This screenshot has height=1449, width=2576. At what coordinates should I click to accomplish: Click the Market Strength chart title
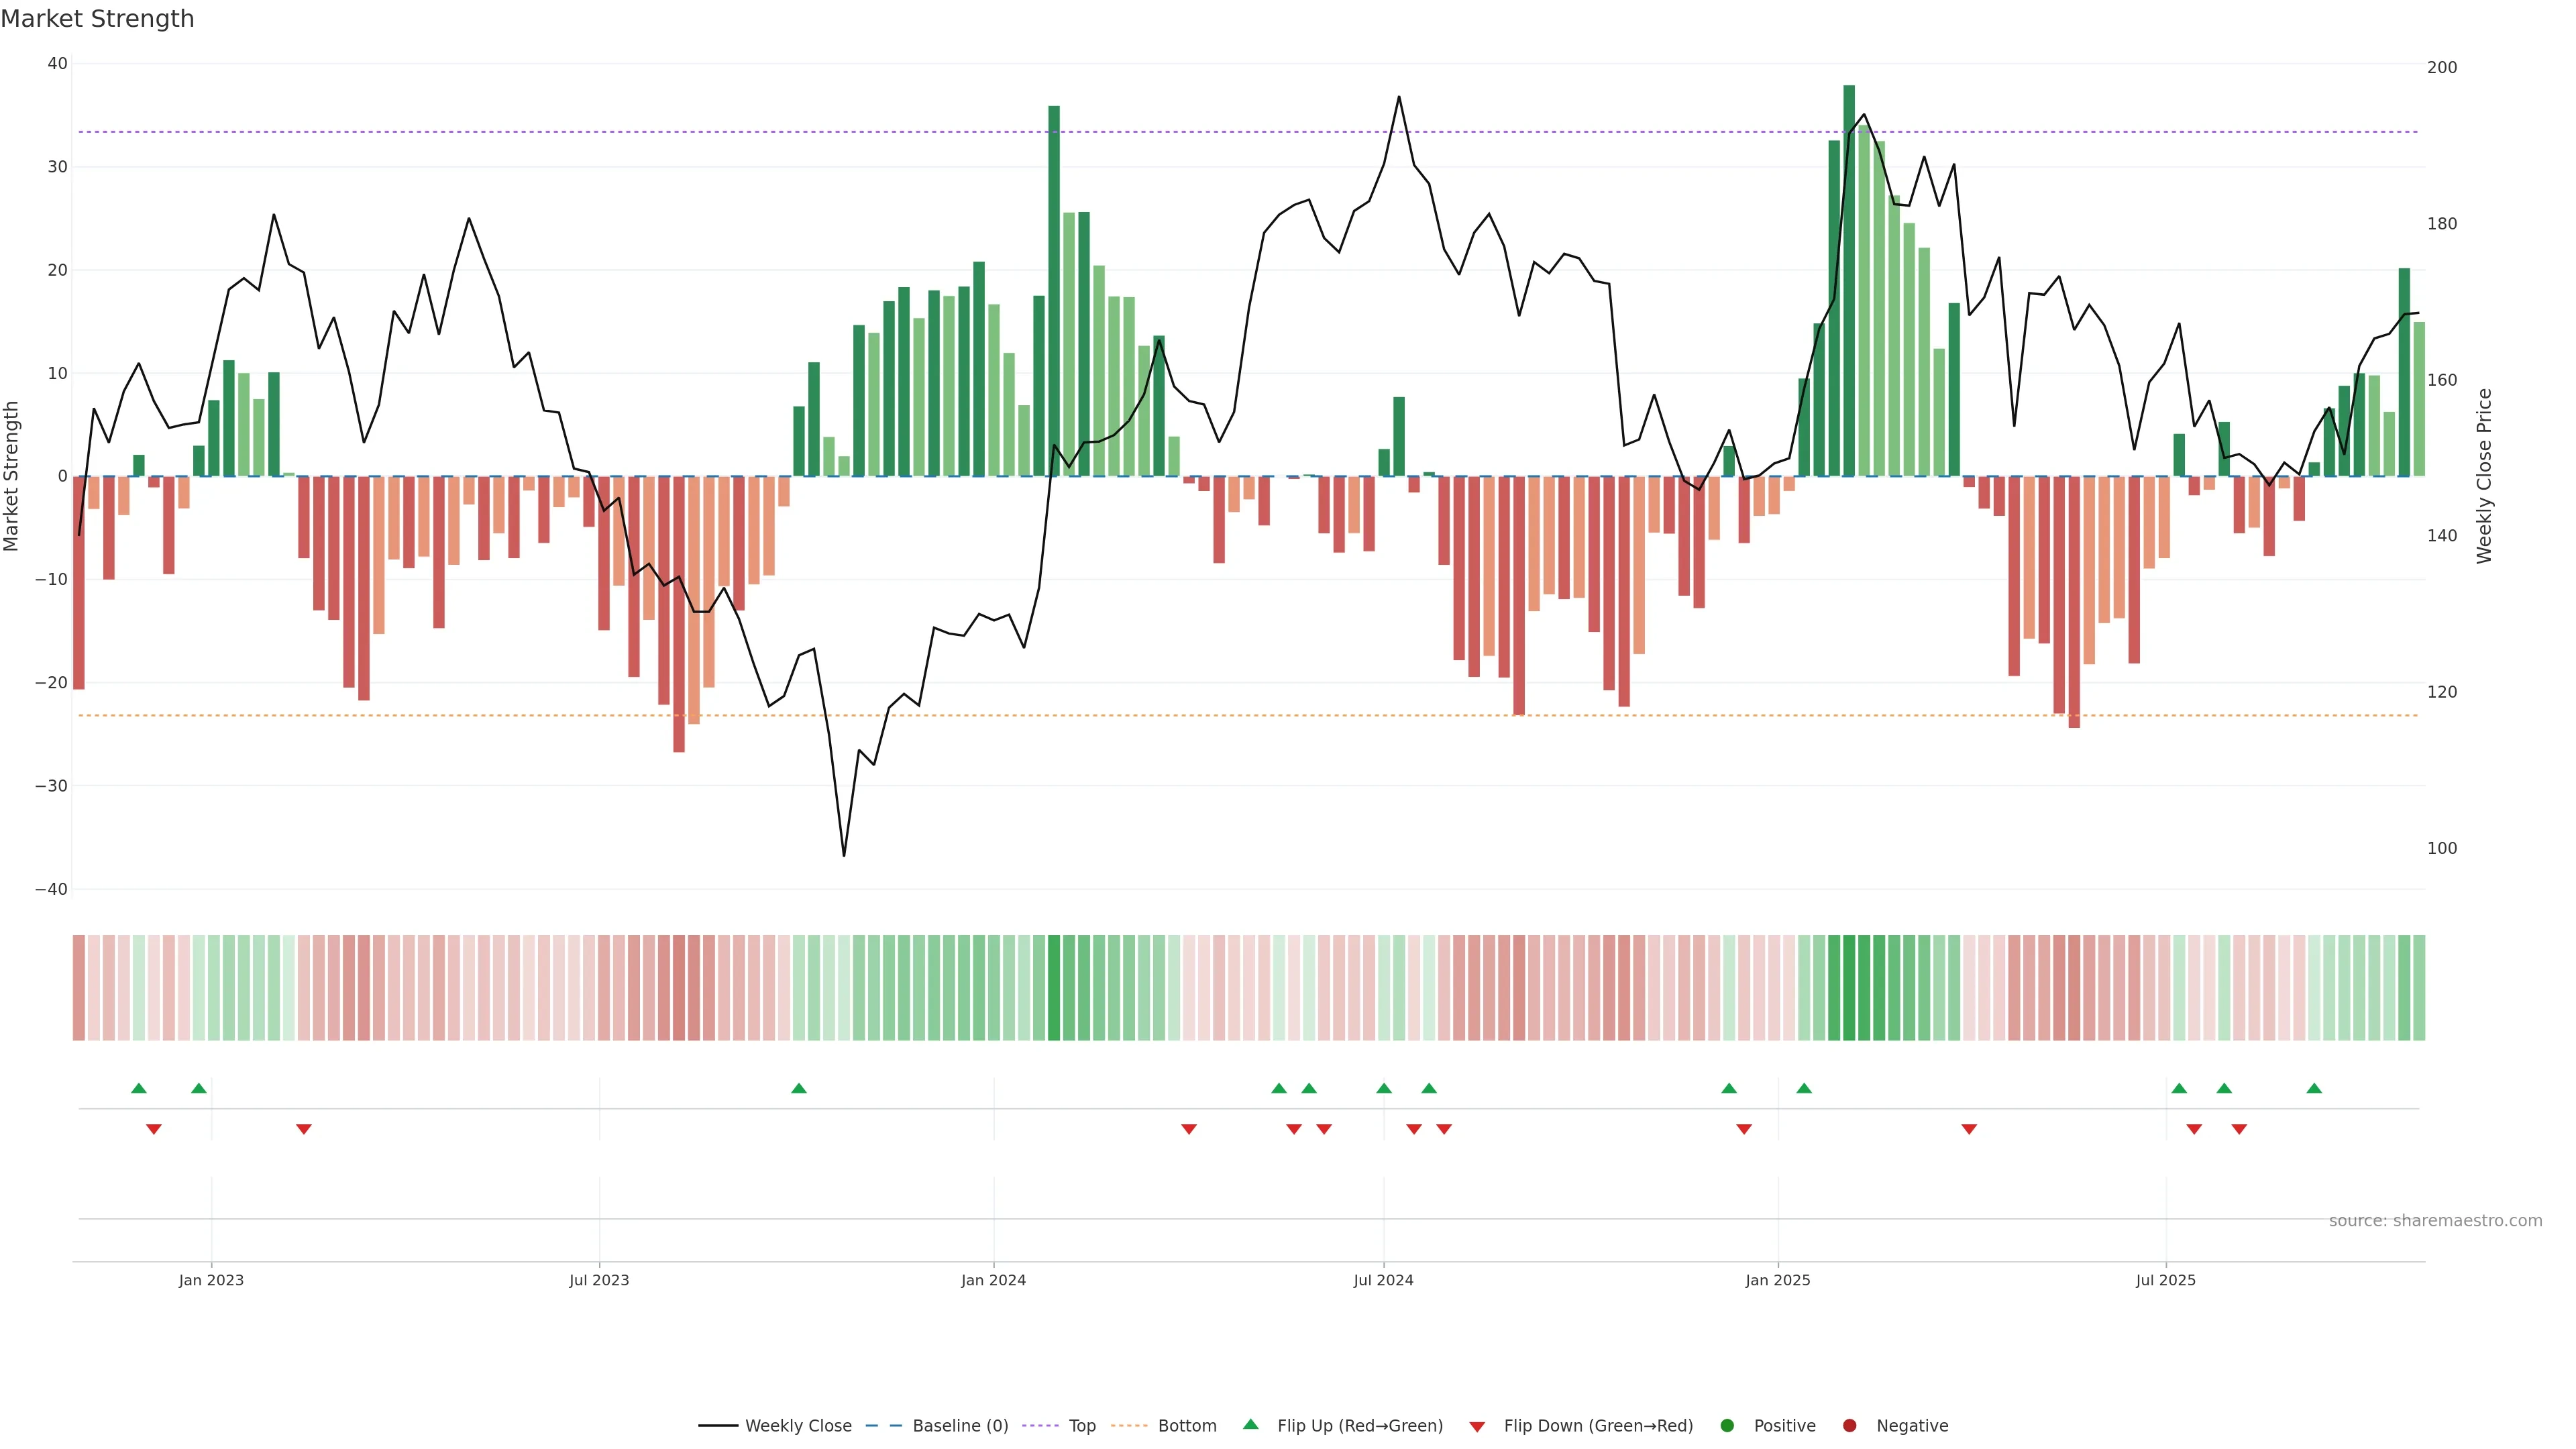(97, 19)
